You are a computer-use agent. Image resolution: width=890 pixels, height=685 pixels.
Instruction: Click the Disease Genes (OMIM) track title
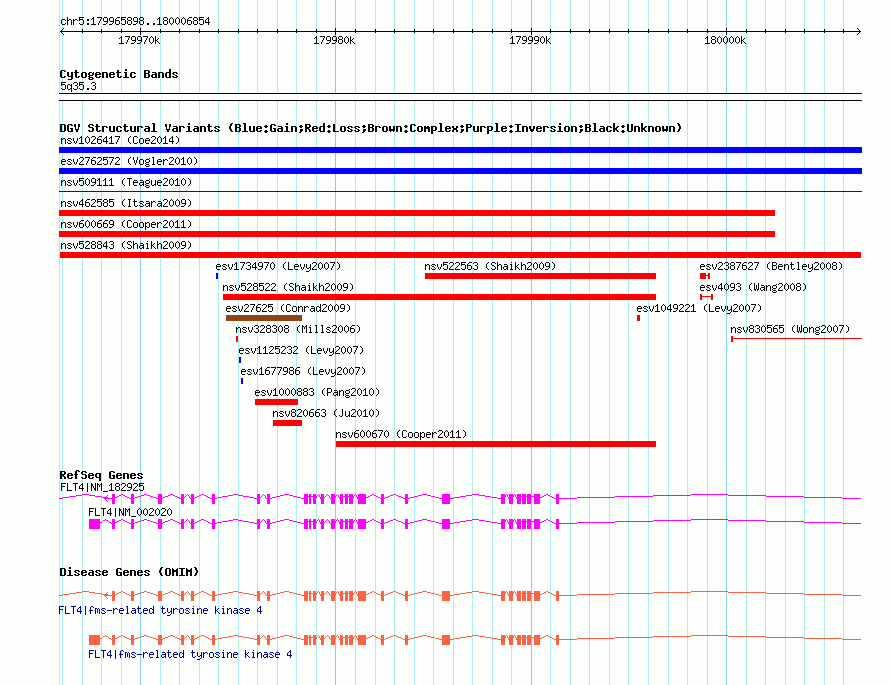click(x=129, y=572)
